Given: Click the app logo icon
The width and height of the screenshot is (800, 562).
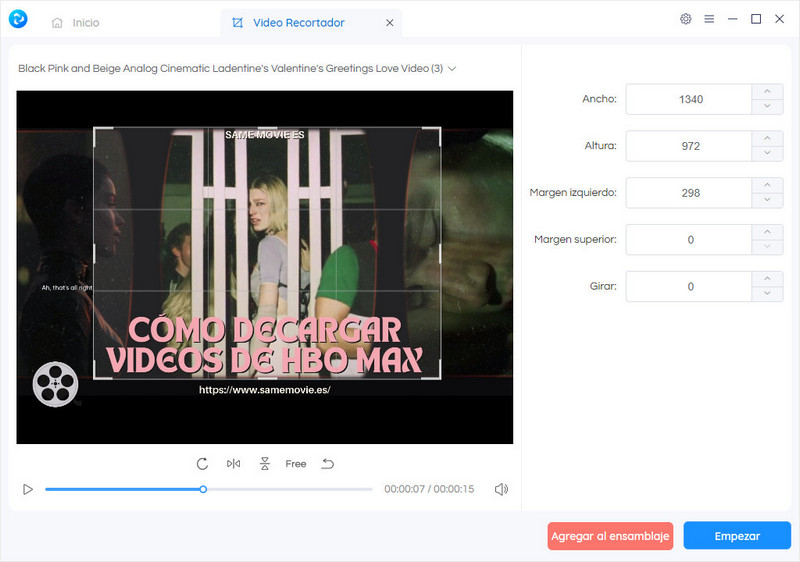Looking at the screenshot, I should pyautogui.click(x=18, y=19).
